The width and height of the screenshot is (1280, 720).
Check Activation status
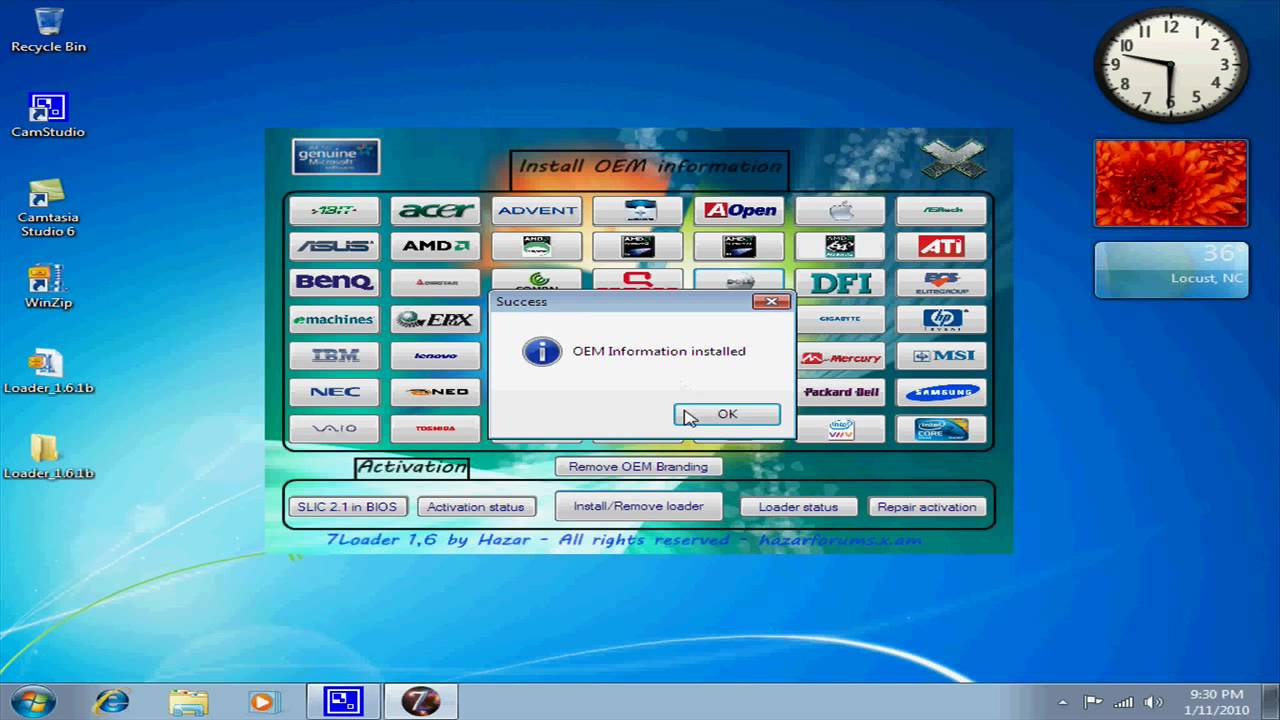pos(476,507)
